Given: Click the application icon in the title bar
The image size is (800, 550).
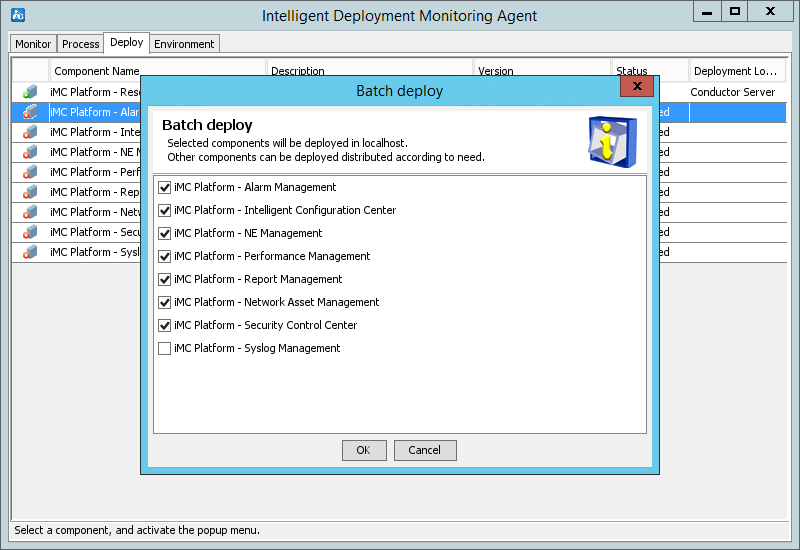Looking at the screenshot, I should tap(18, 15).
